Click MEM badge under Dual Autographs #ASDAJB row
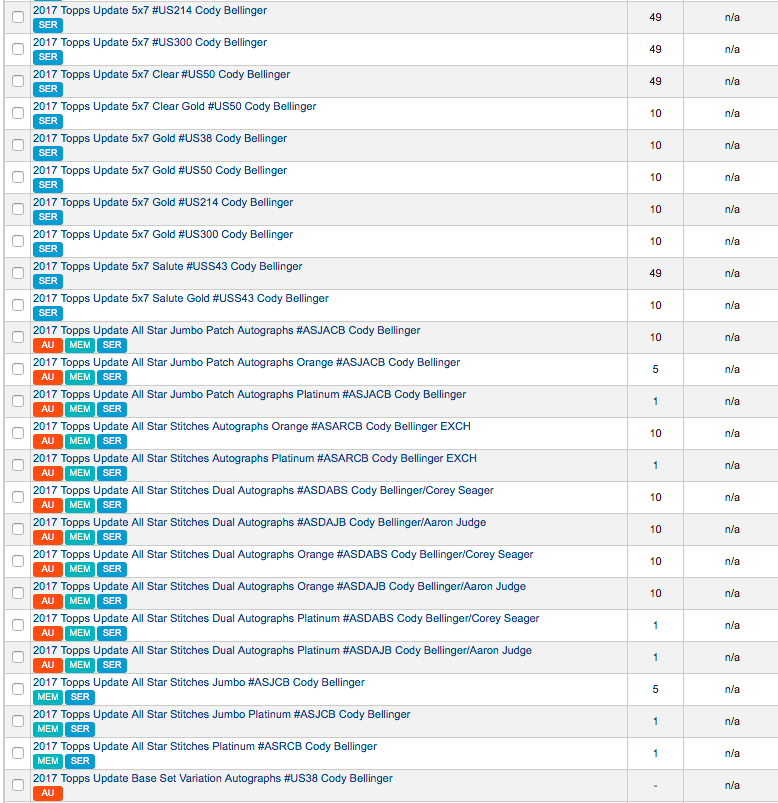Screen dimensions: 778x803 [x=80, y=537]
